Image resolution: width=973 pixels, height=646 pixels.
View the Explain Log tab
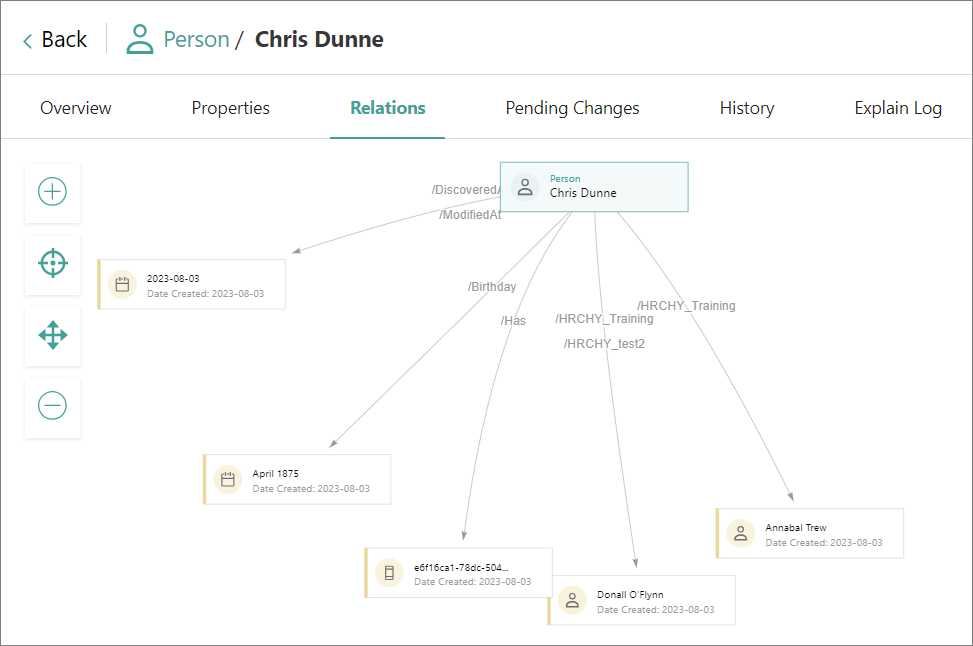point(897,108)
